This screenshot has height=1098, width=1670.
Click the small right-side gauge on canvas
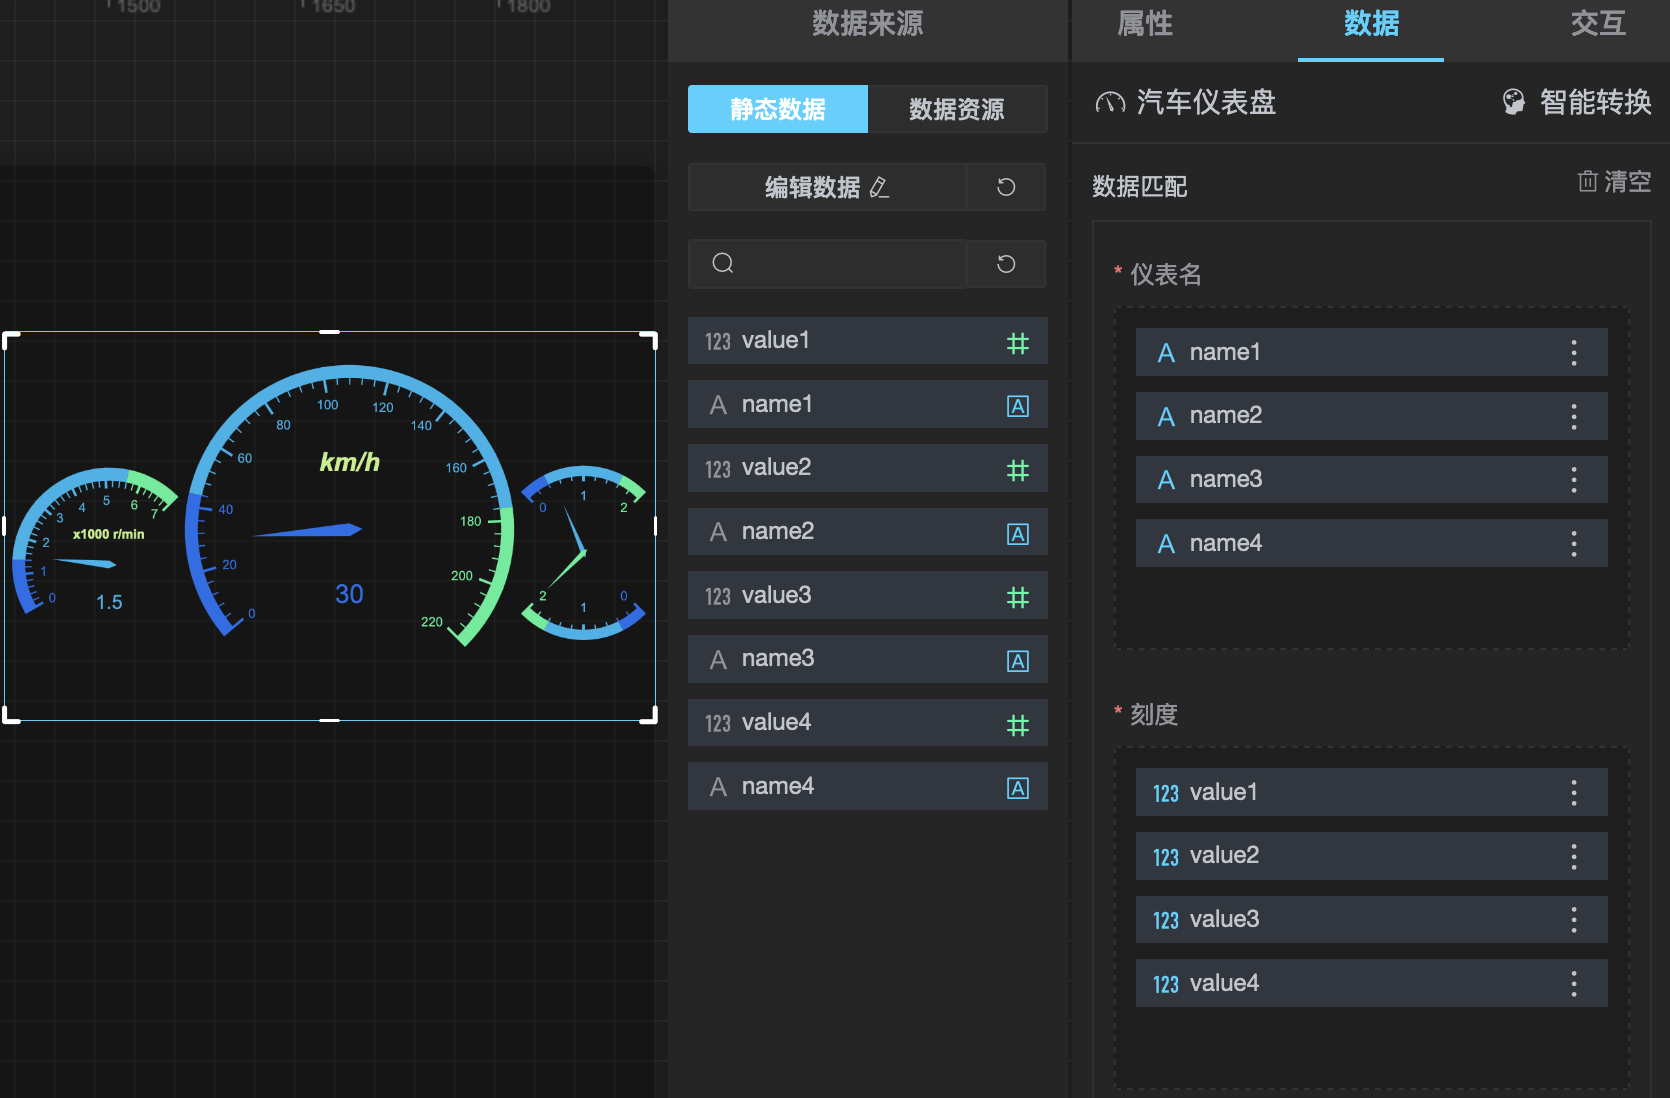click(584, 552)
